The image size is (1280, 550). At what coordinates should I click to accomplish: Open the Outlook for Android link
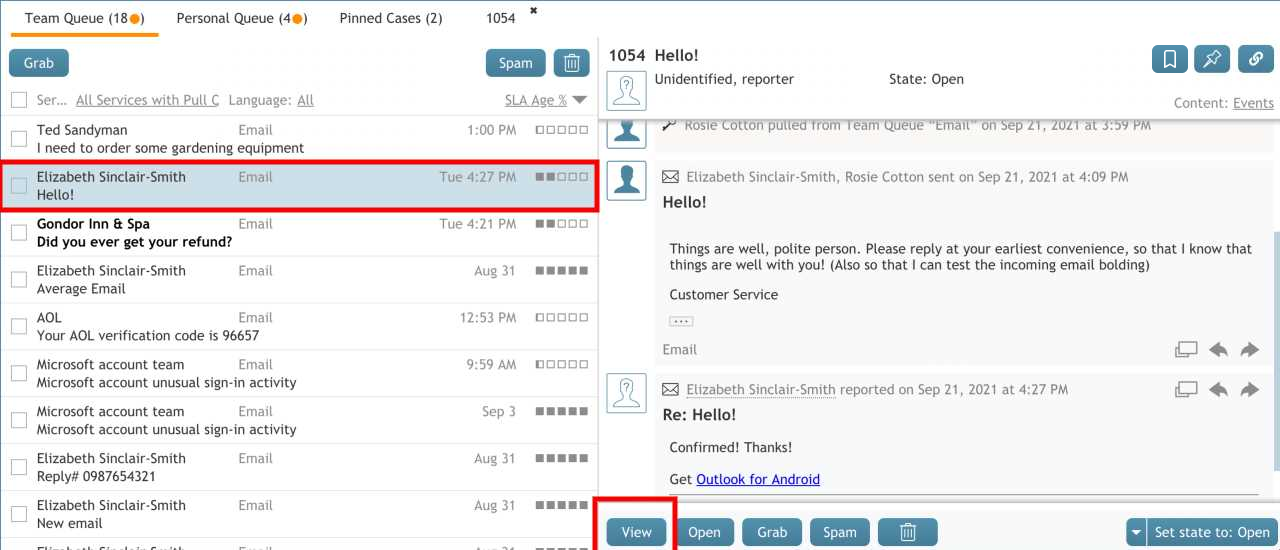click(x=757, y=479)
